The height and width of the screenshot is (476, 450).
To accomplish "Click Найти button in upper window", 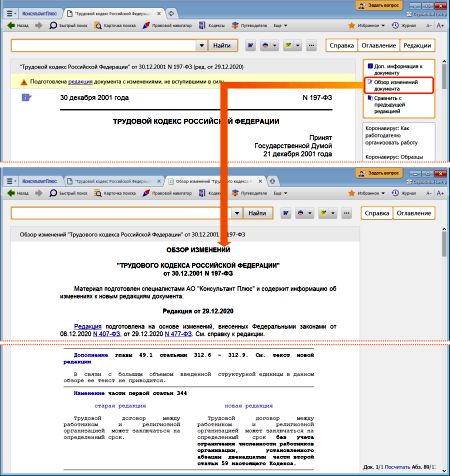I will [x=222, y=45].
